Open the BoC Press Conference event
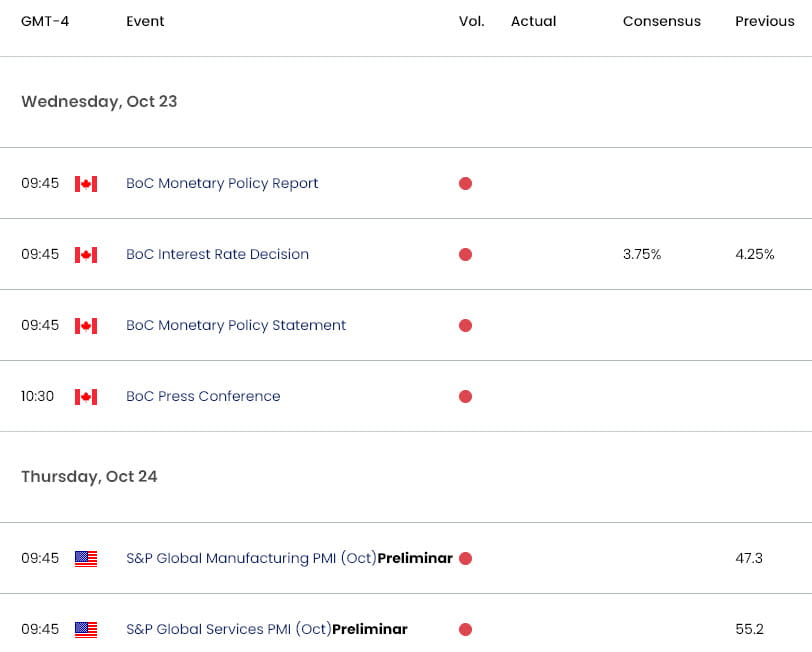Image resolution: width=812 pixels, height=652 pixels. tap(203, 396)
